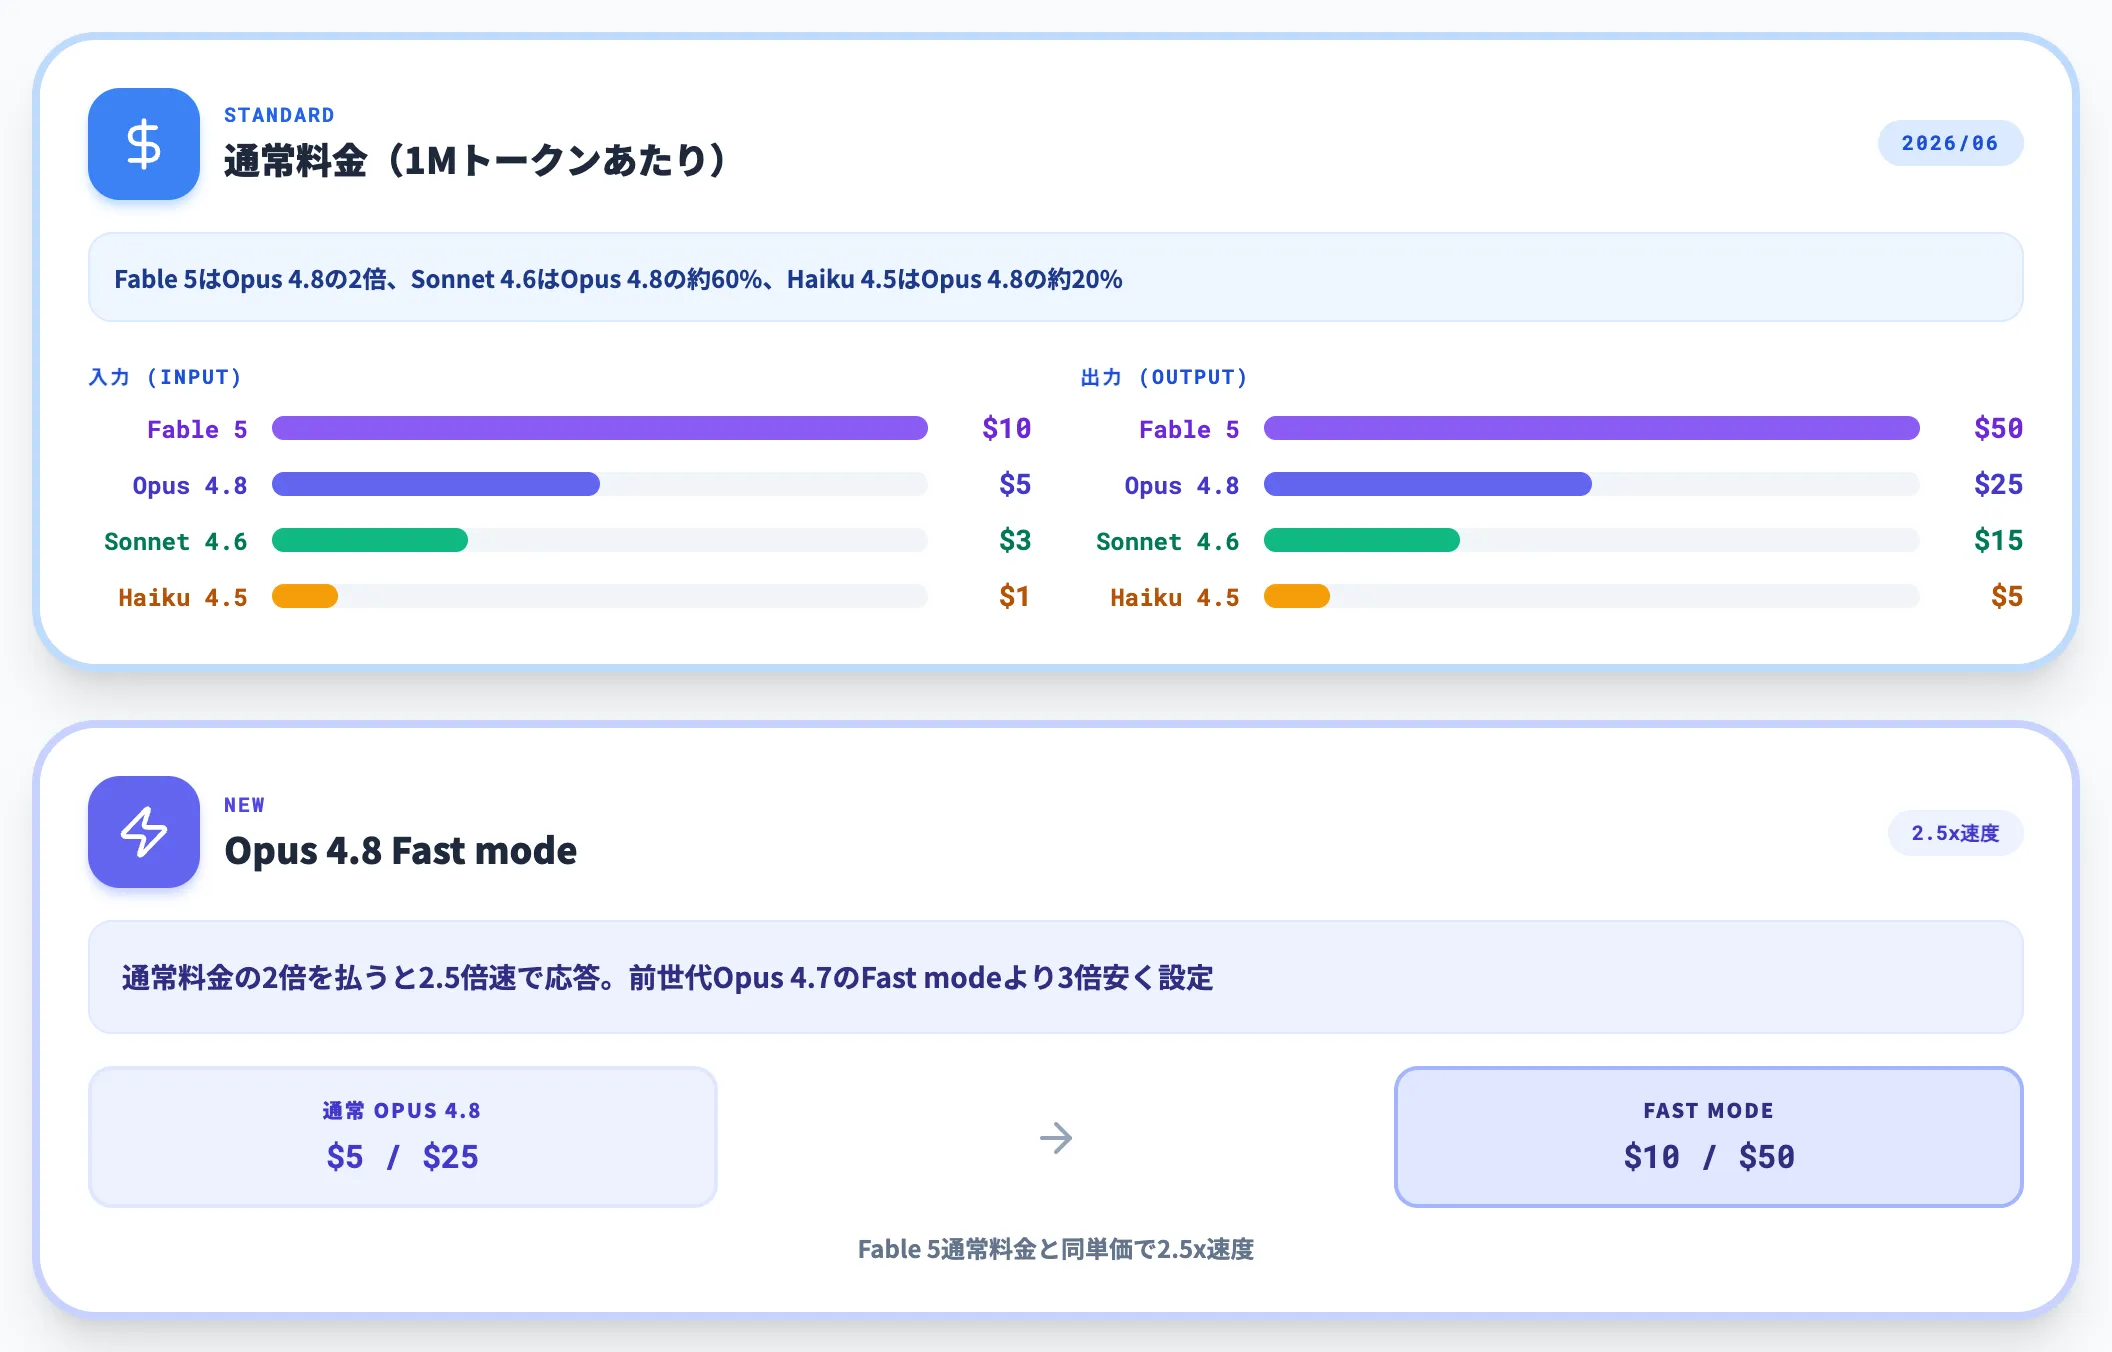Image resolution: width=2112 pixels, height=1352 pixels.
Task: Click the $5 / $25 price text
Action: 402,1157
